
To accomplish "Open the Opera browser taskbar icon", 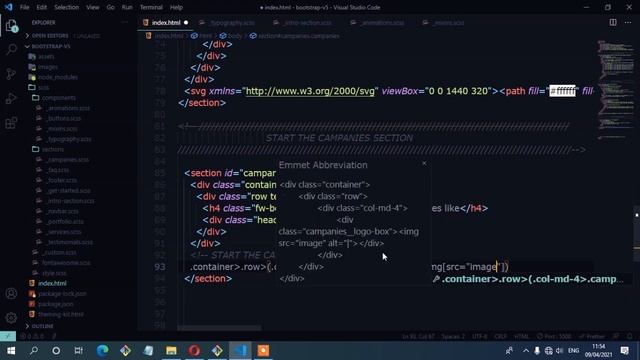I will [194, 351].
